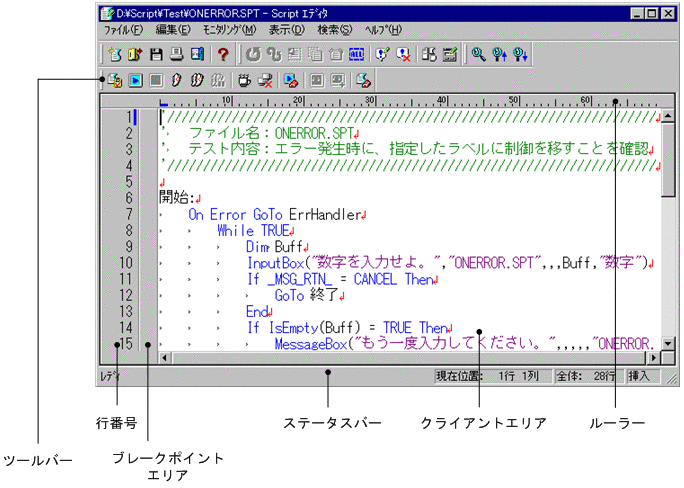Click the computers with red X icon
The image size is (684, 488).
[x=265, y=80]
